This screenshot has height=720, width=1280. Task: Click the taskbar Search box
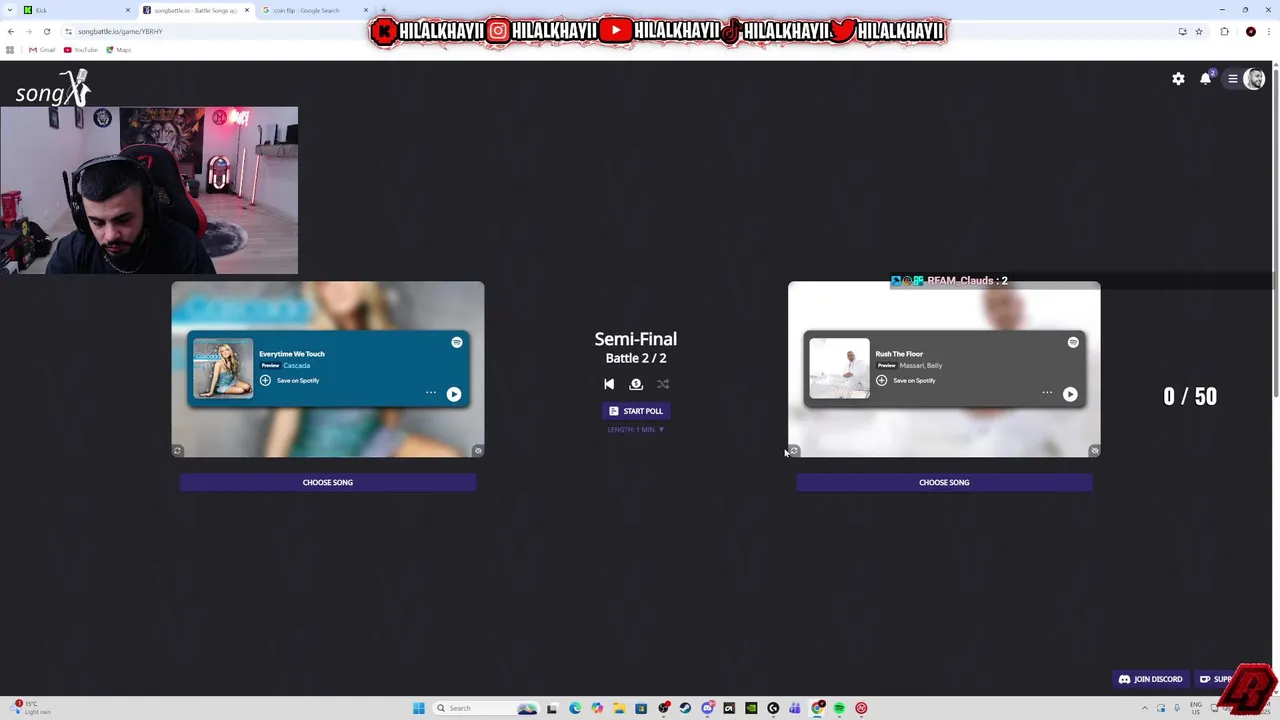tap(485, 708)
